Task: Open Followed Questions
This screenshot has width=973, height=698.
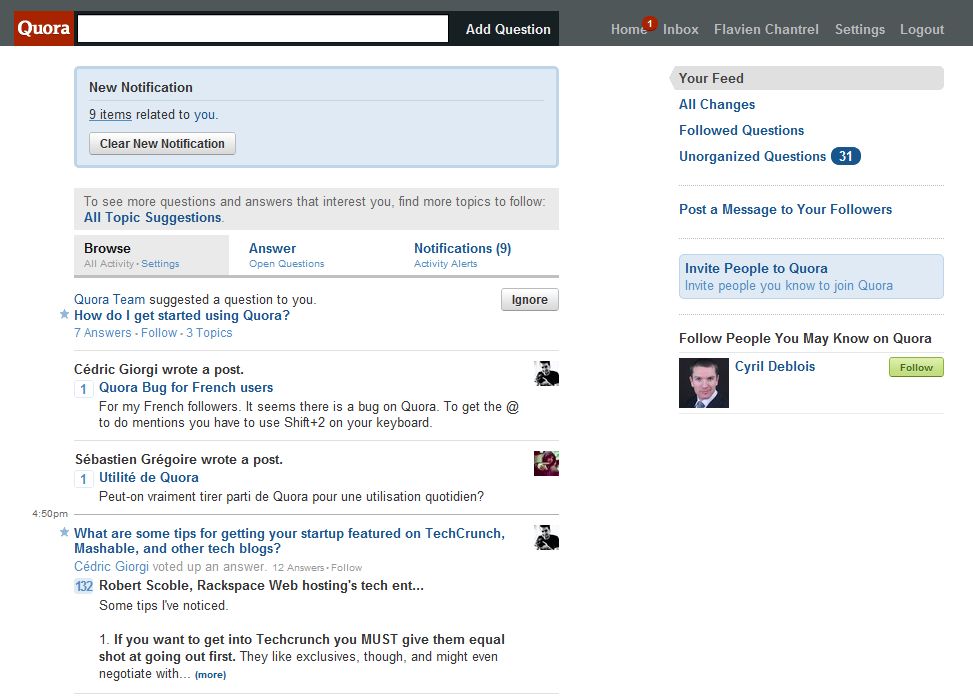Action: tap(741, 130)
